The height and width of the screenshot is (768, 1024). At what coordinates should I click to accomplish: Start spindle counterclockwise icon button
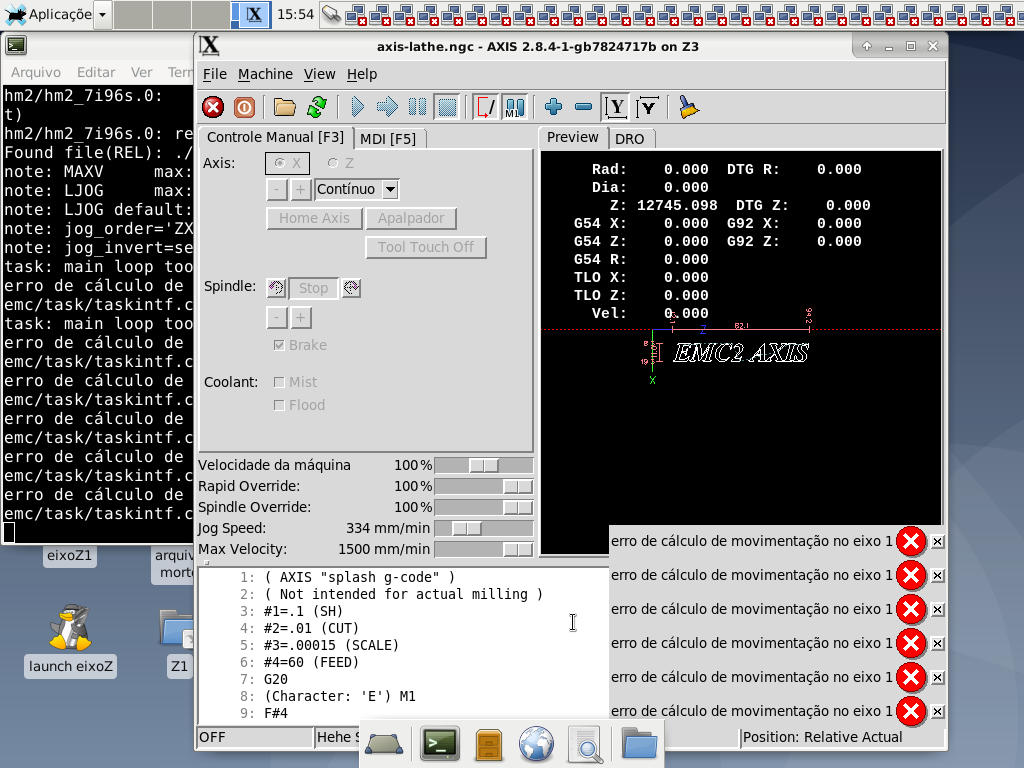click(x=276, y=287)
